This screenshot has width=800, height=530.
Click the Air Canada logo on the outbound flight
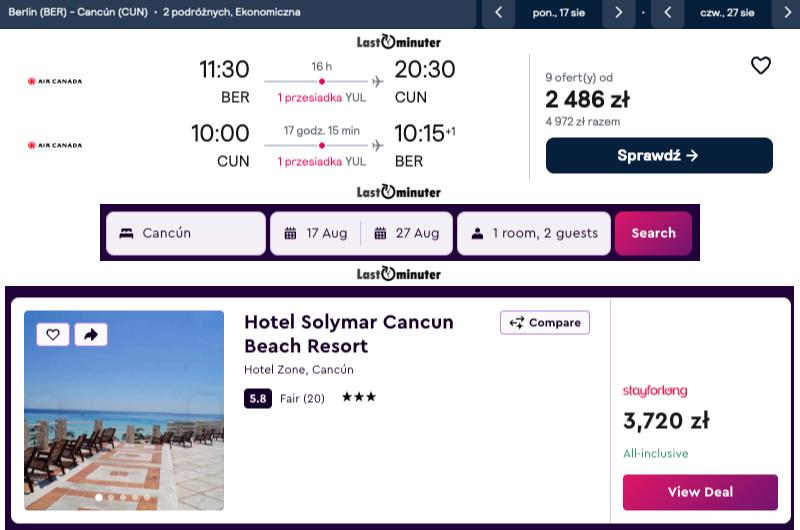click(x=54, y=81)
